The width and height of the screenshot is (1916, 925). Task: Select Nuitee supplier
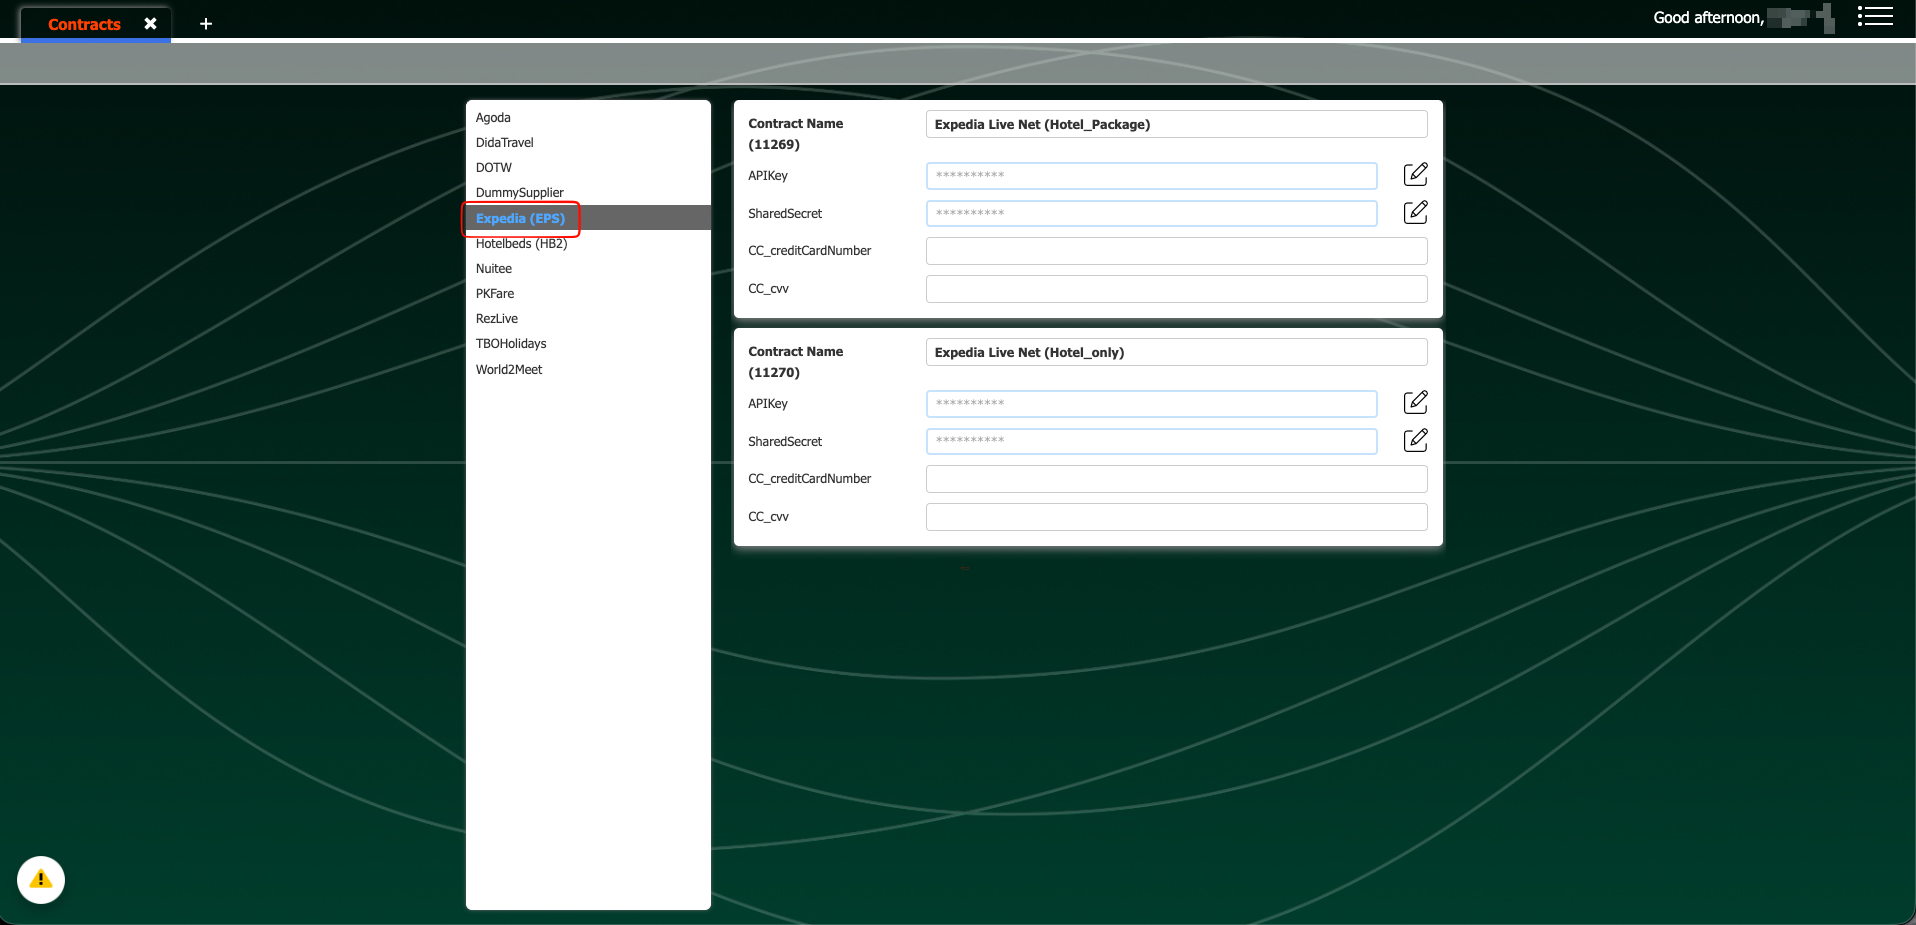click(588, 268)
